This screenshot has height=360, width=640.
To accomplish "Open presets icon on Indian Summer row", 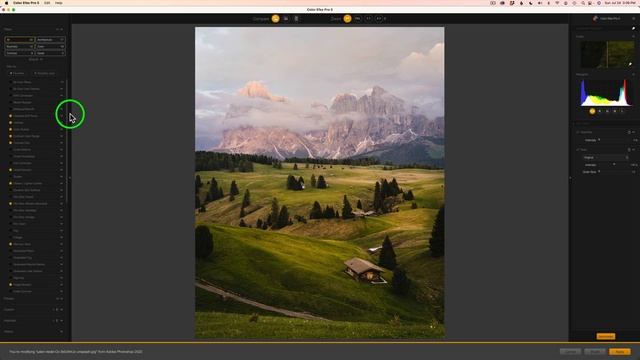I will tap(62, 291).
